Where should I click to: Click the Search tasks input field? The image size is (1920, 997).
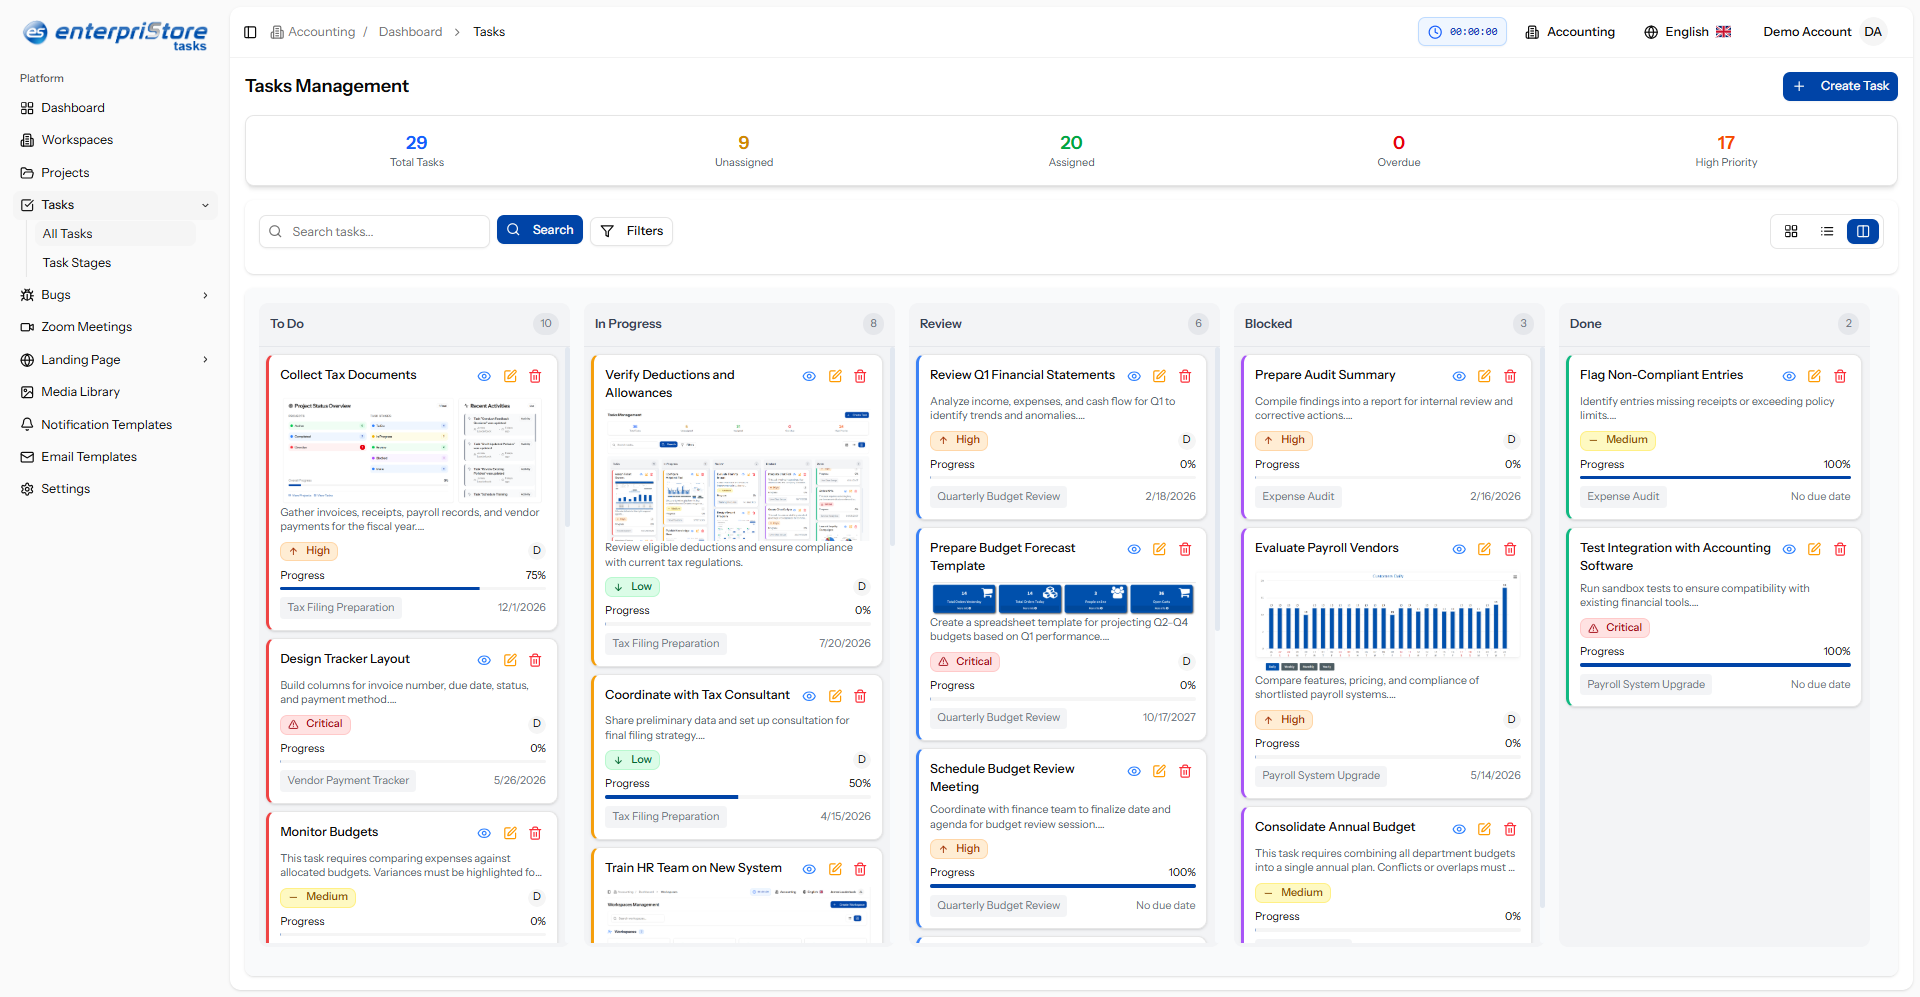385,231
